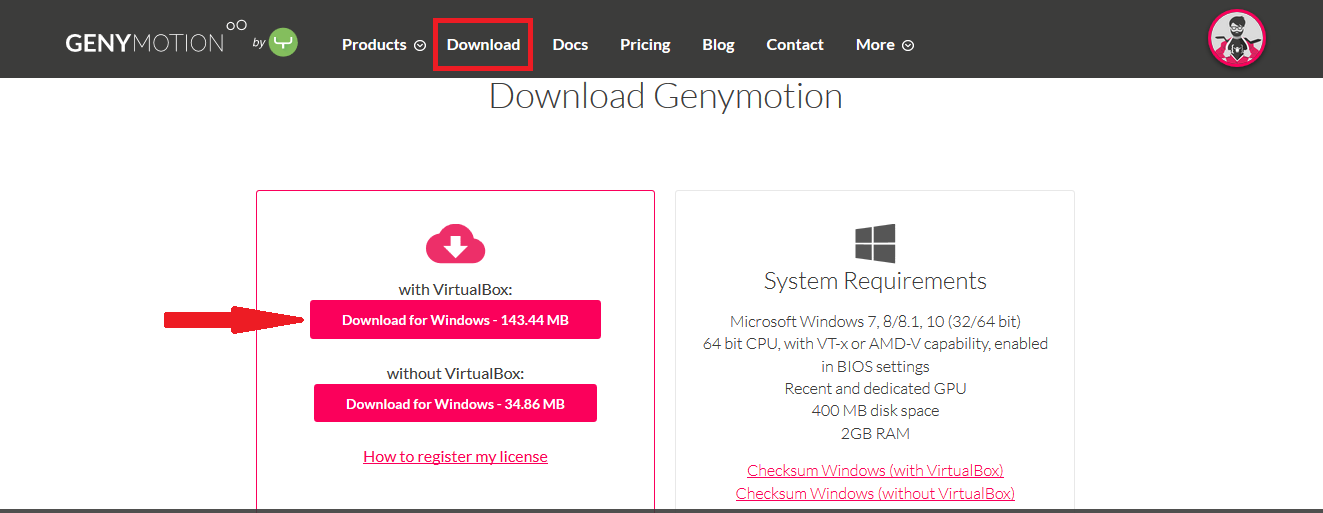The image size is (1323, 513).
Task: Click the 'Recent and dedicated GPU' text
Action: (875, 388)
